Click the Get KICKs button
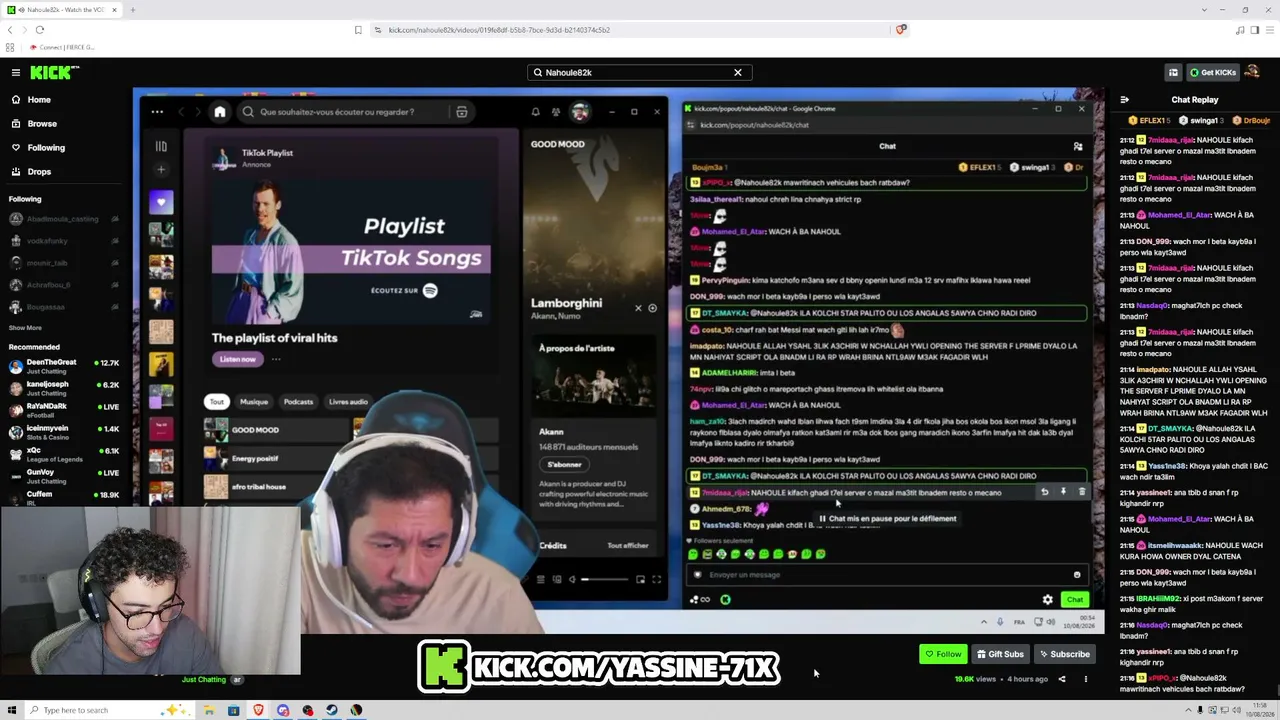Image resolution: width=1280 pixels, height=720 pixels. point(1213,72)
